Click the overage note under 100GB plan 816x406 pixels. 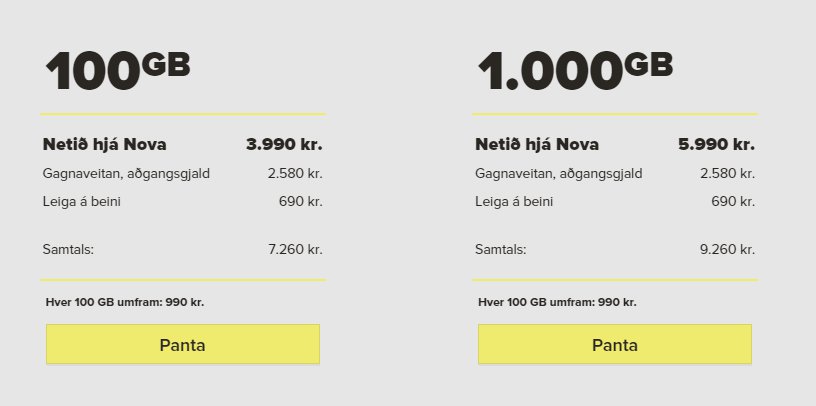pos(125,302)
